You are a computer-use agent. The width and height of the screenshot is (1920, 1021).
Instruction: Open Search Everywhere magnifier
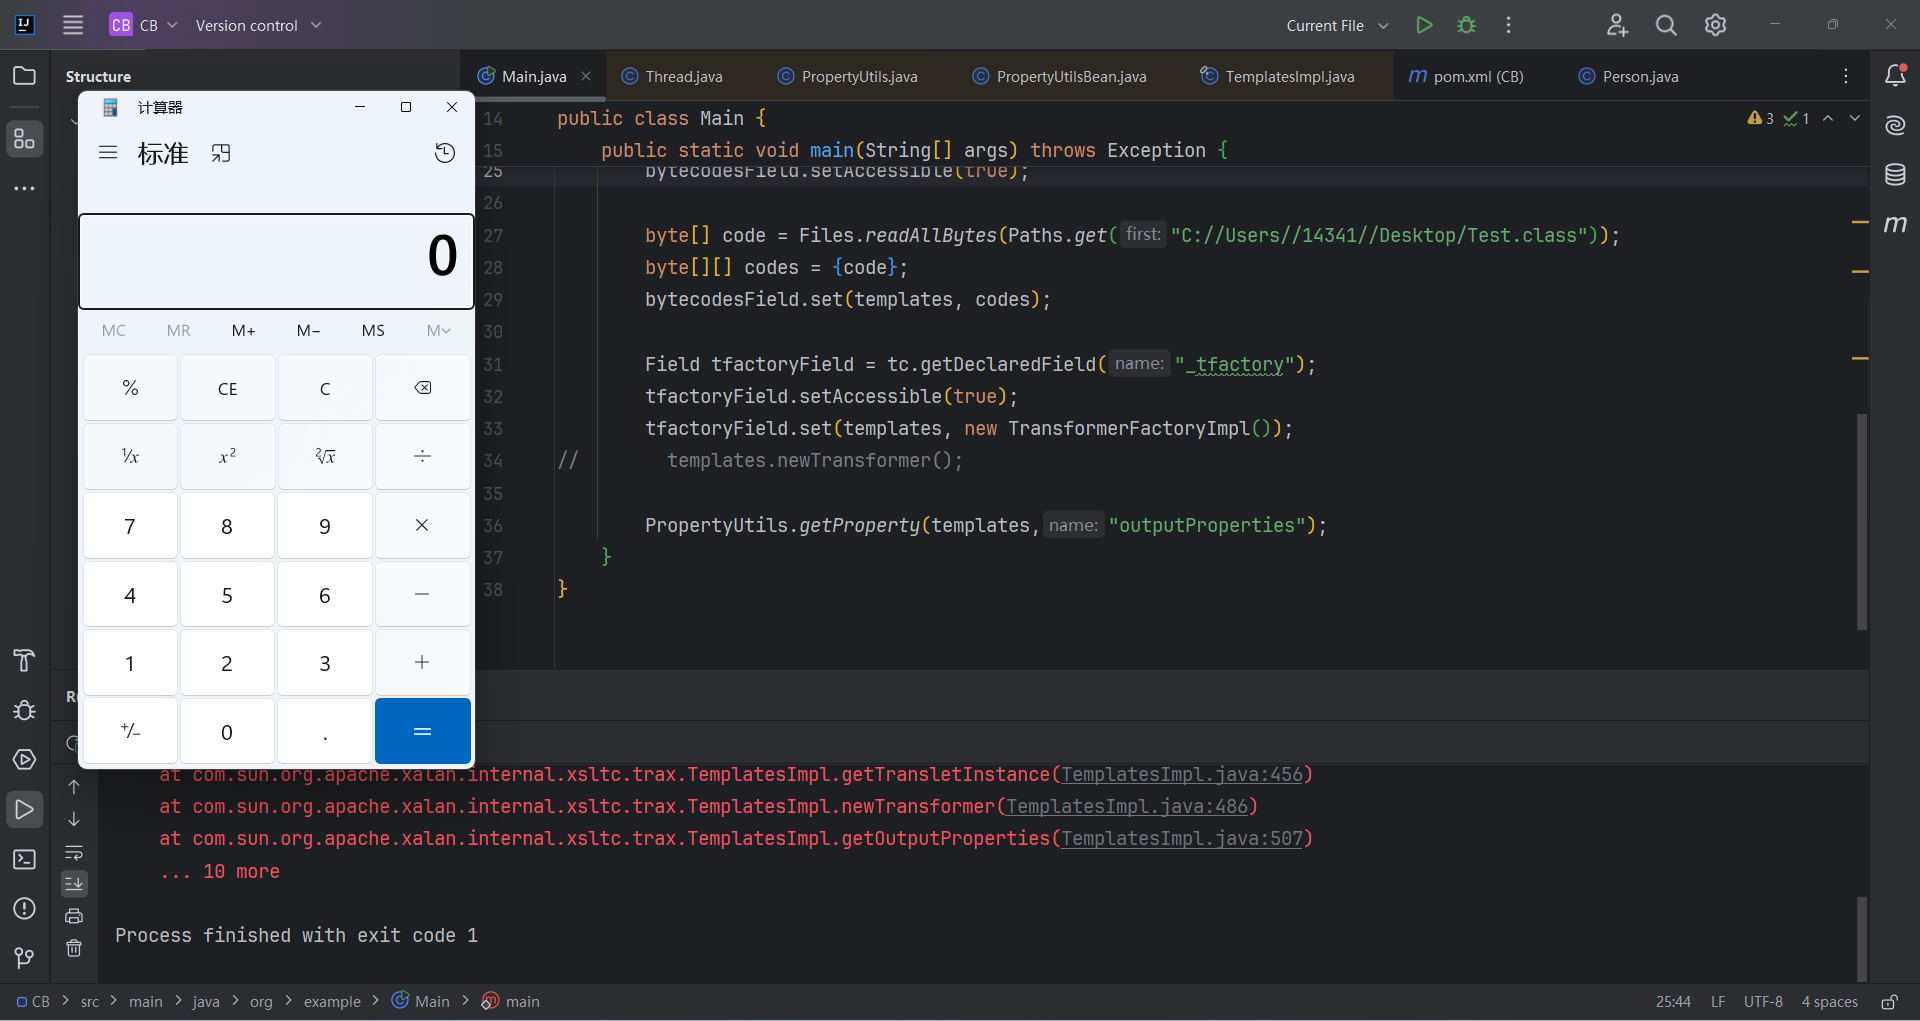point(1666,25)
